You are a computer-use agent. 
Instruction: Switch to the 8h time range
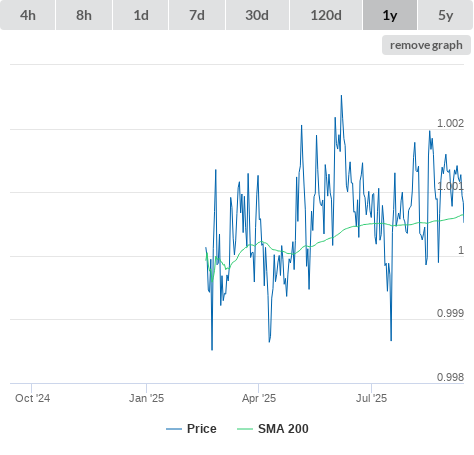pos(84,15)
